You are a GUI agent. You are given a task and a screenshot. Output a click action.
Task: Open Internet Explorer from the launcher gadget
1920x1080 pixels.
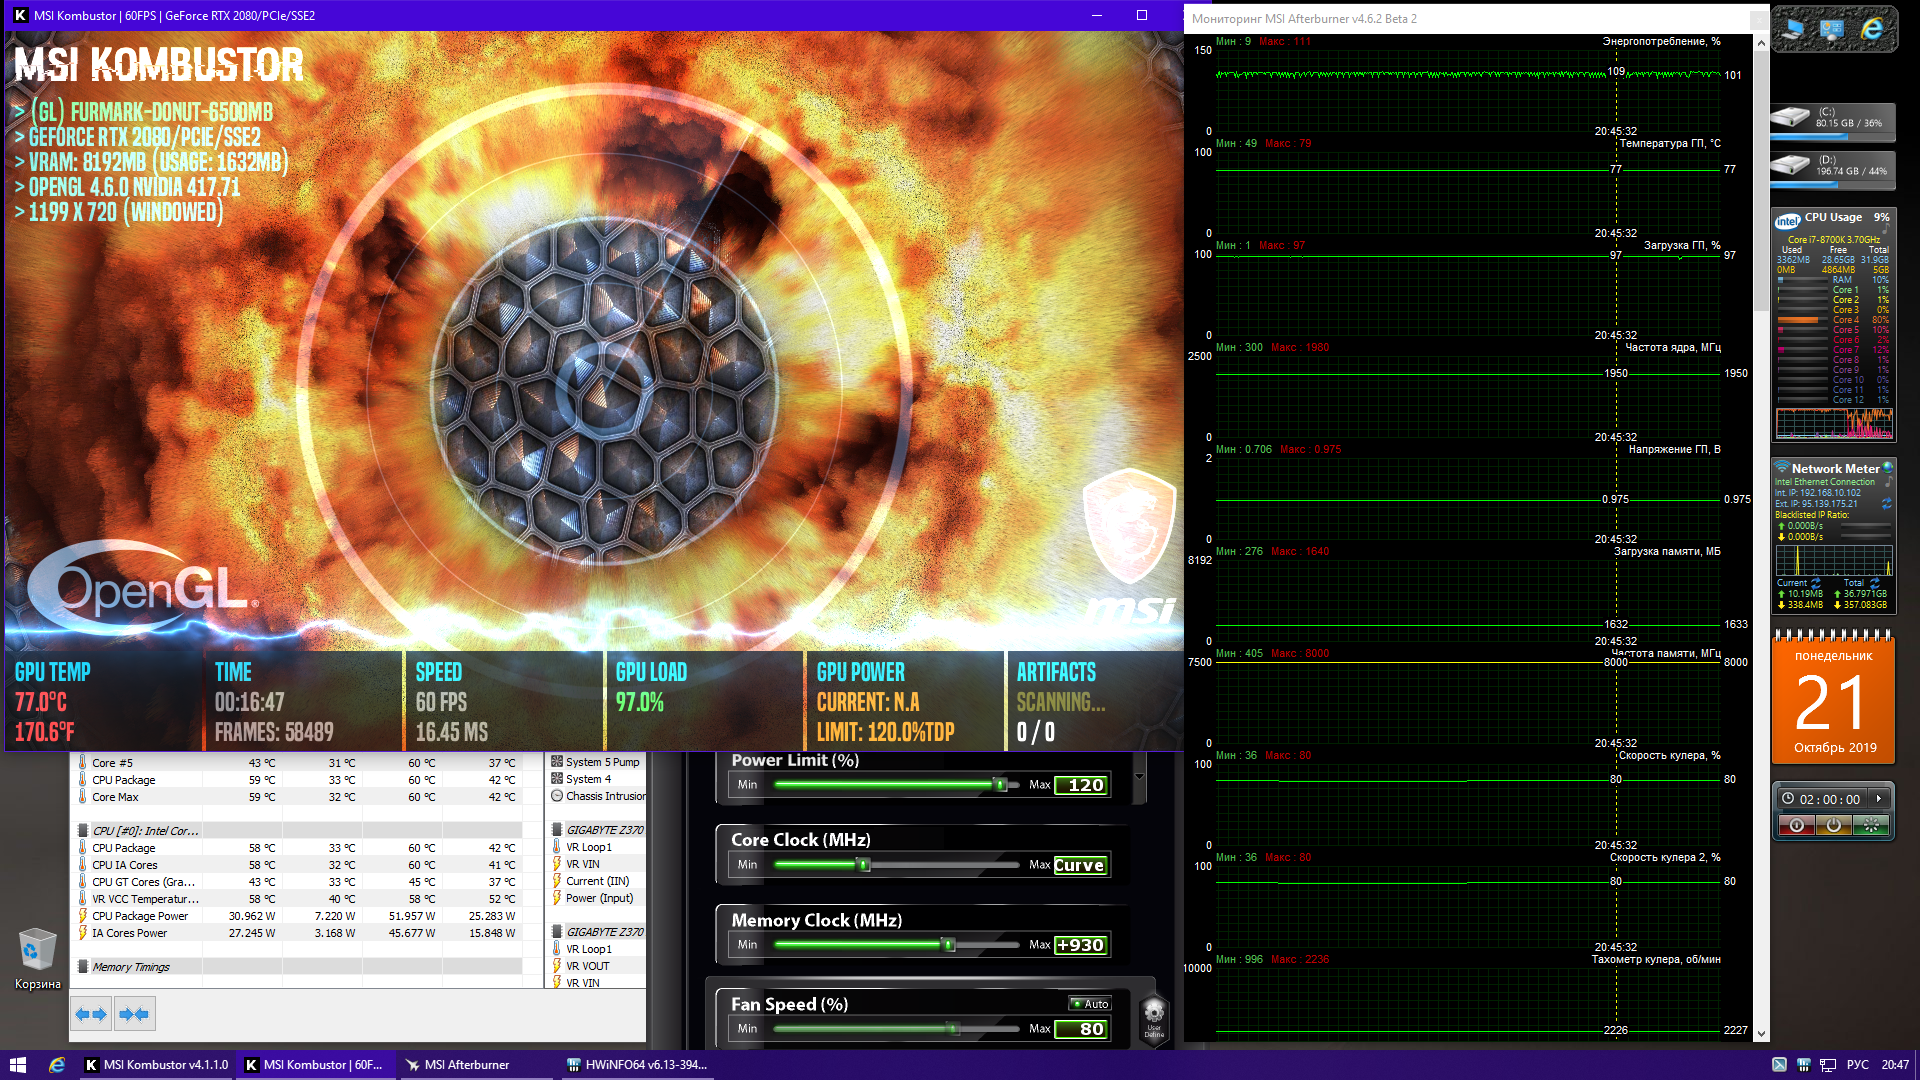[1872, 29]
